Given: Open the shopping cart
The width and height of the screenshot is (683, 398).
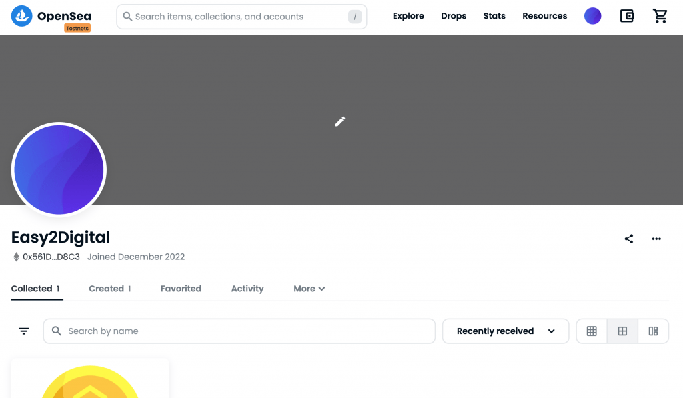Looking at the screenshot, I should pyautogui.click(x=660, y=16).
